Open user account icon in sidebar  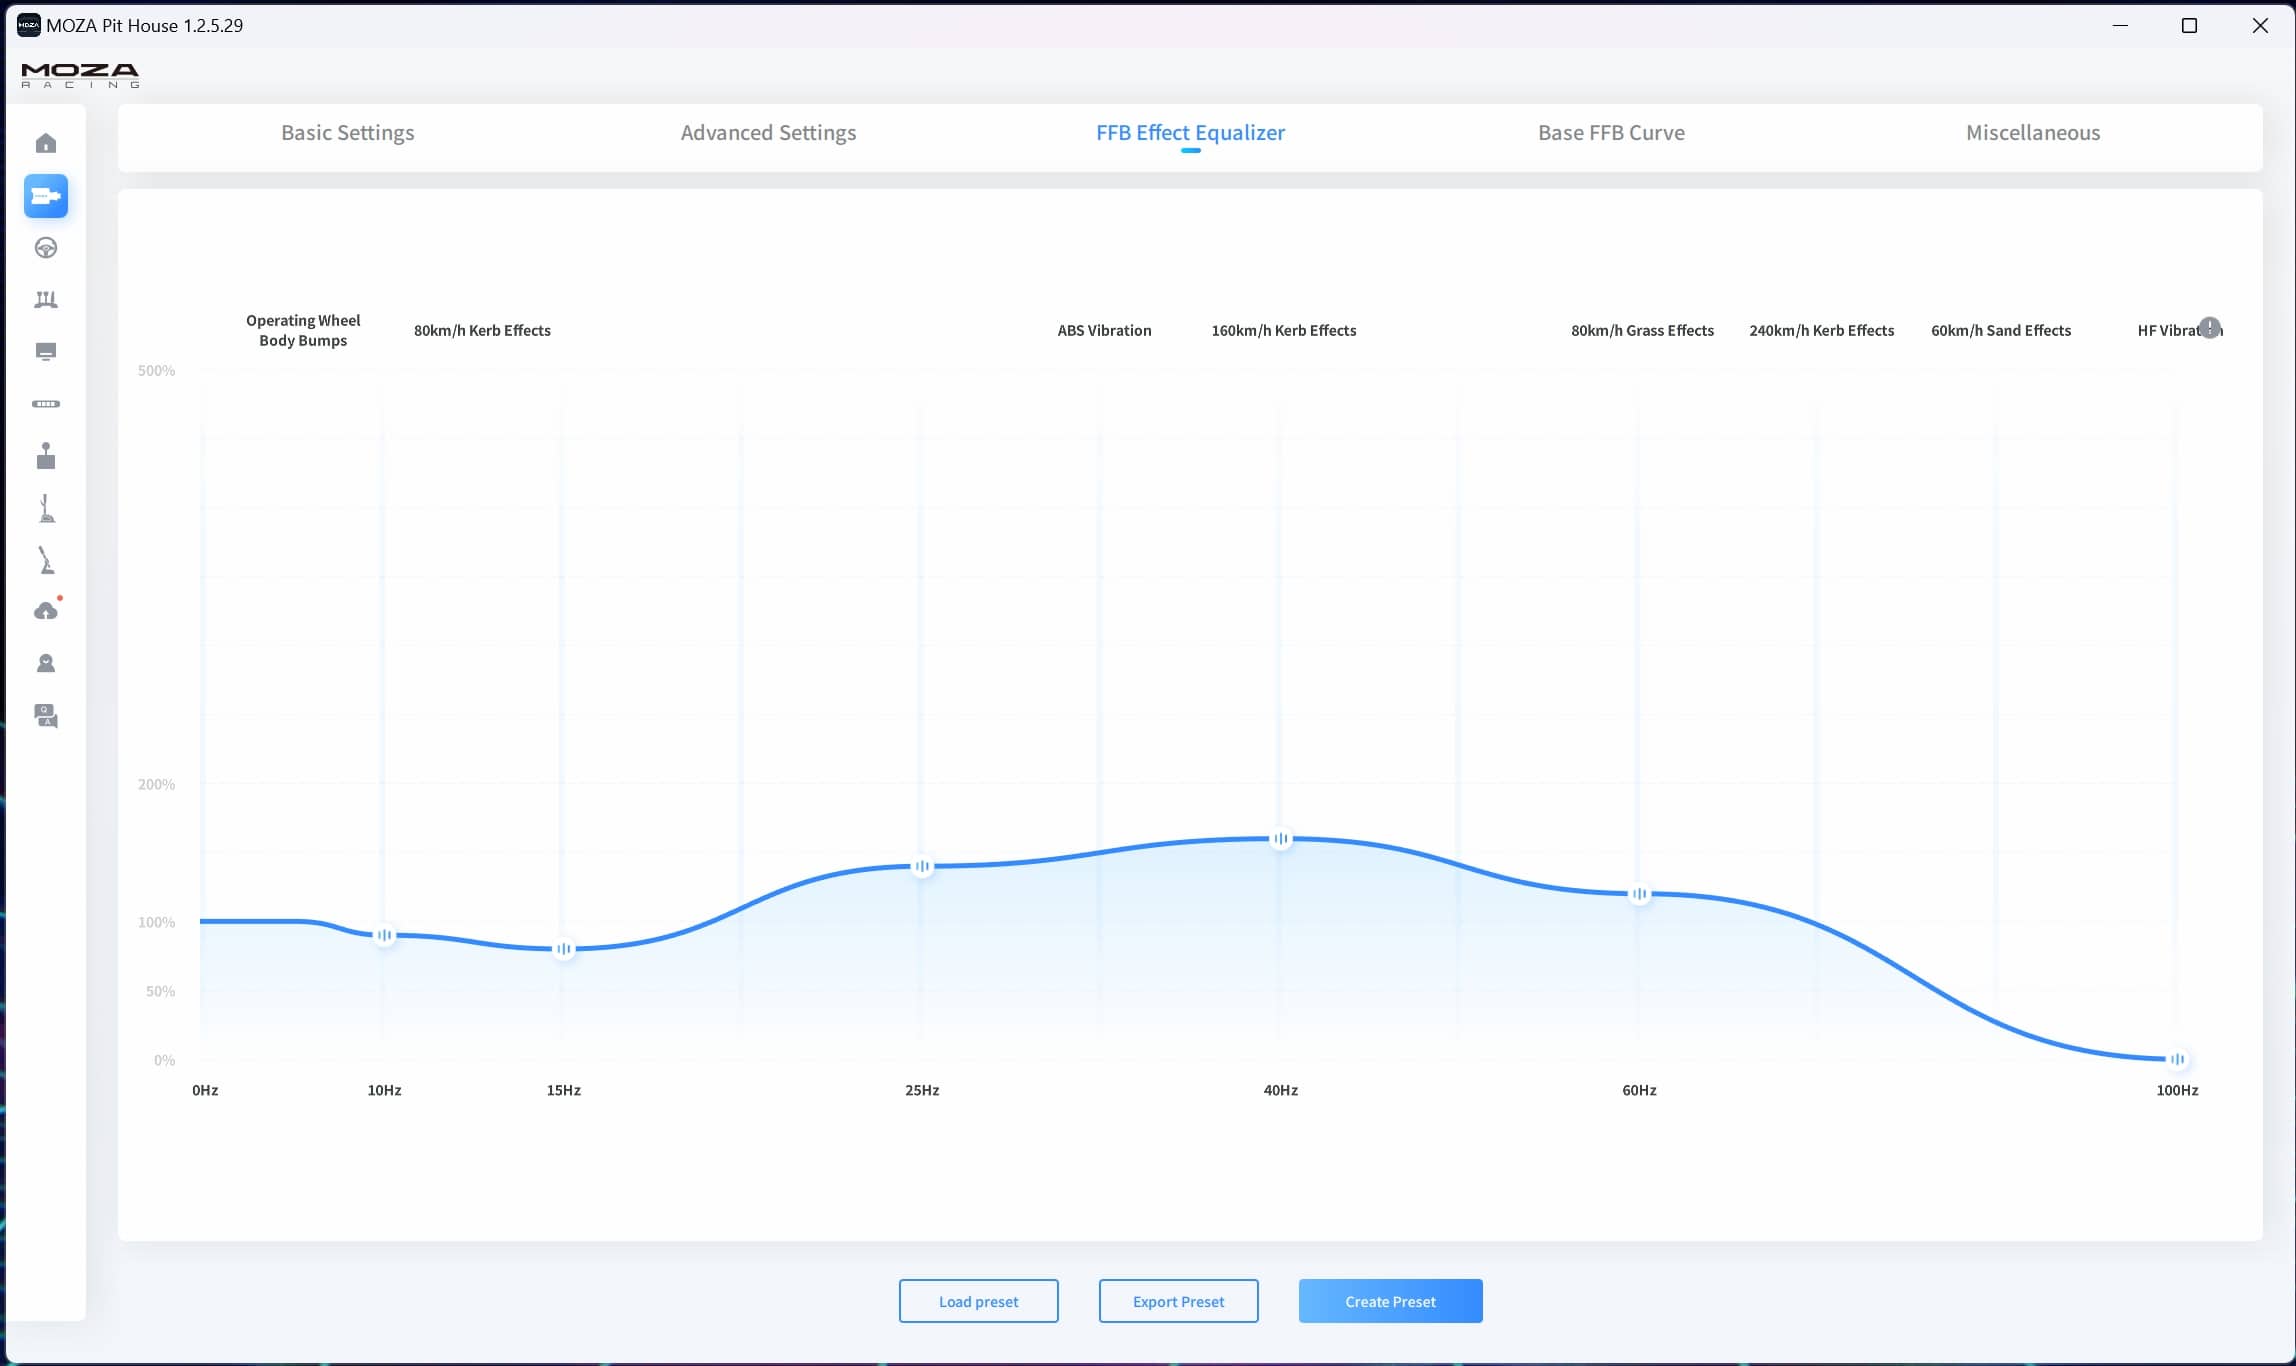click(x=46, y=663)
